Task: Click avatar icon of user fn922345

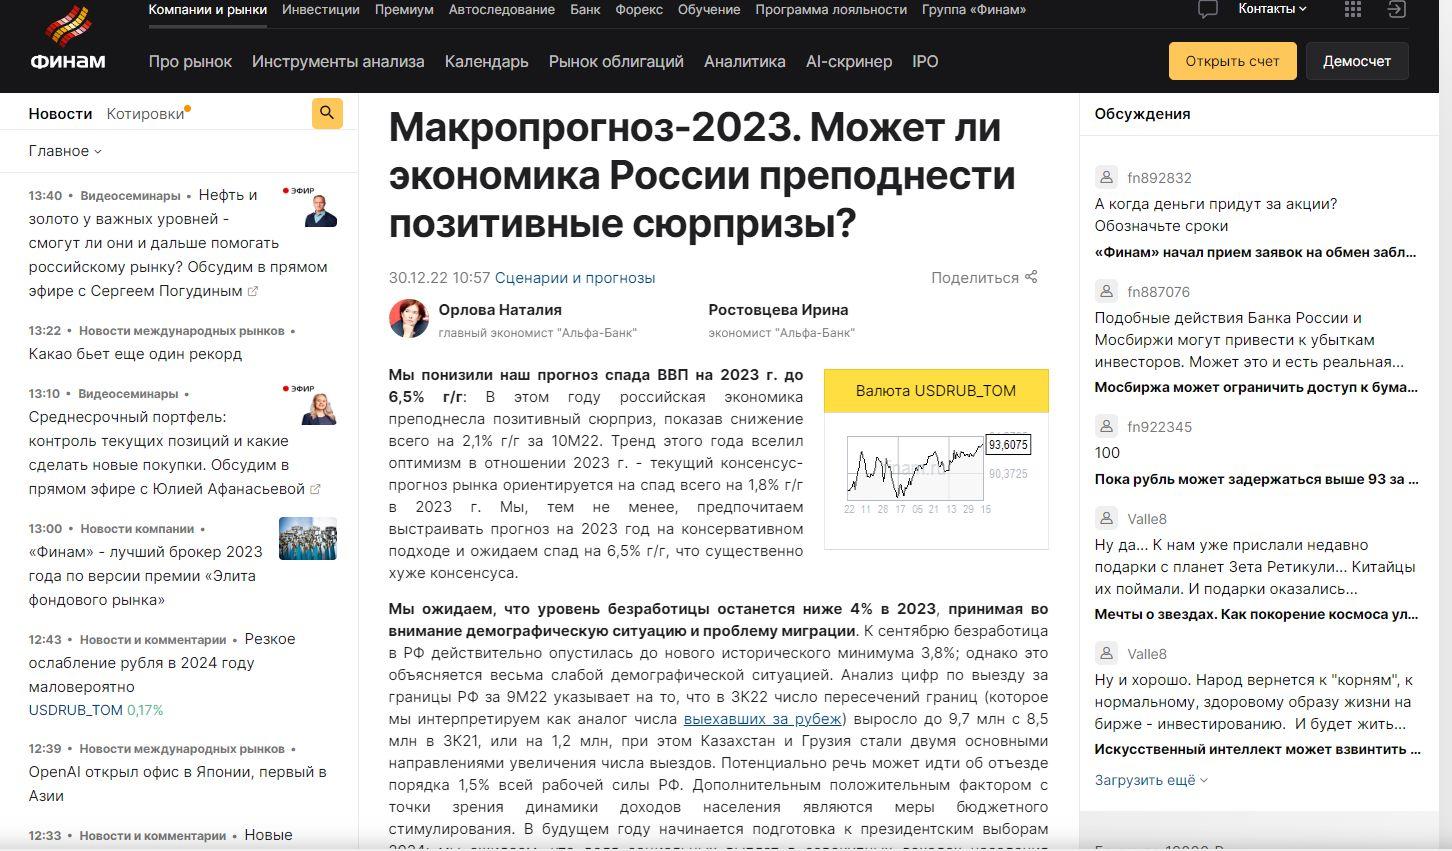Action: pyautogui.click(x=1106, y=427)
